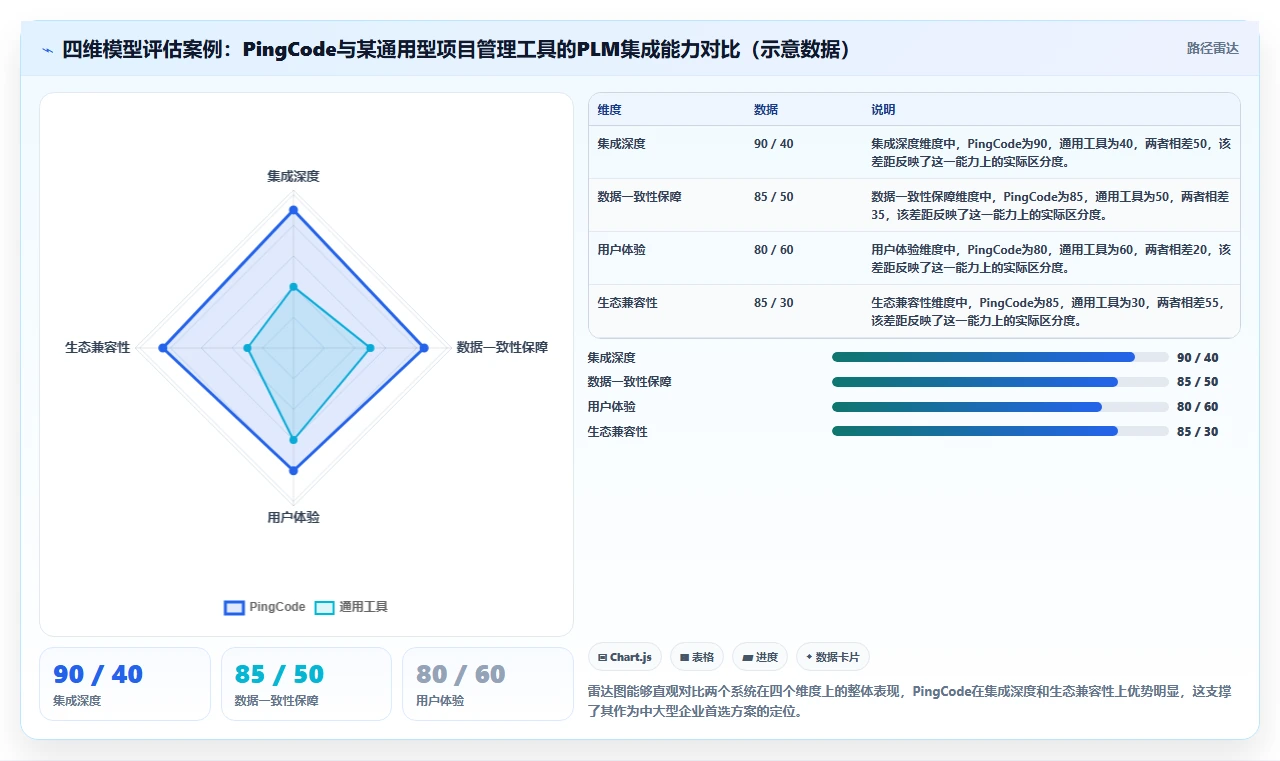Select the 表格 chip
The image size is (1280, 761).
pos(696,657)
